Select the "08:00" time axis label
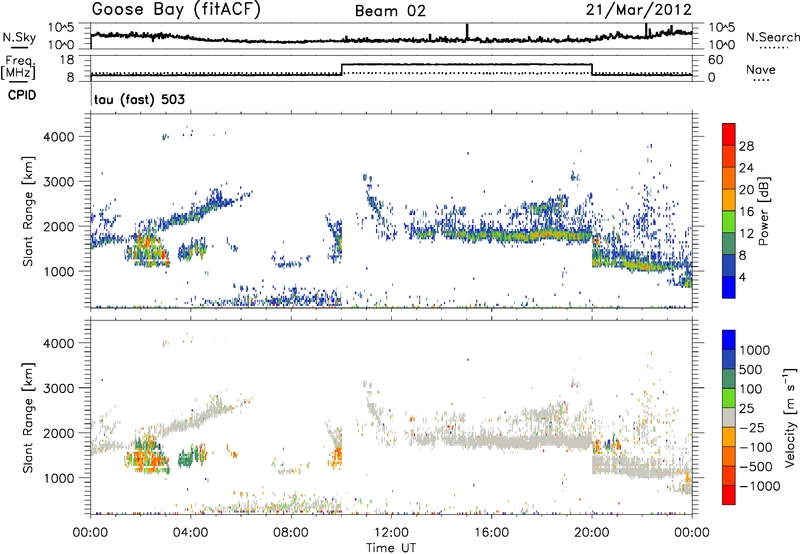Screen dimensions: 800x554 (290, 533)
